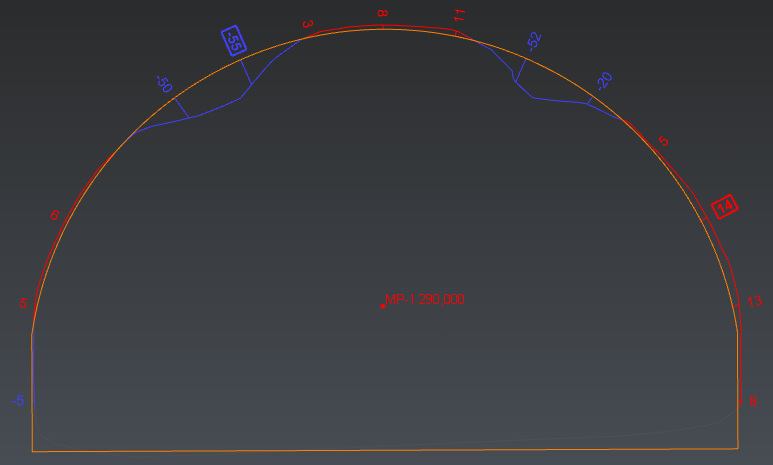Select the red 3 deviation label
Image resolution: width=773 pixels, height=465 pixels.
point(307,23)
